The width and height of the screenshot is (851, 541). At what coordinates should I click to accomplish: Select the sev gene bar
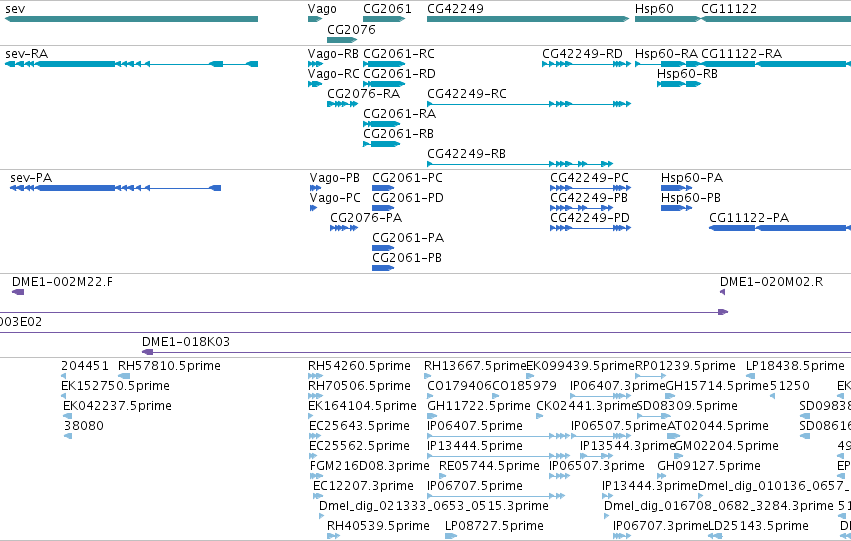131,19
